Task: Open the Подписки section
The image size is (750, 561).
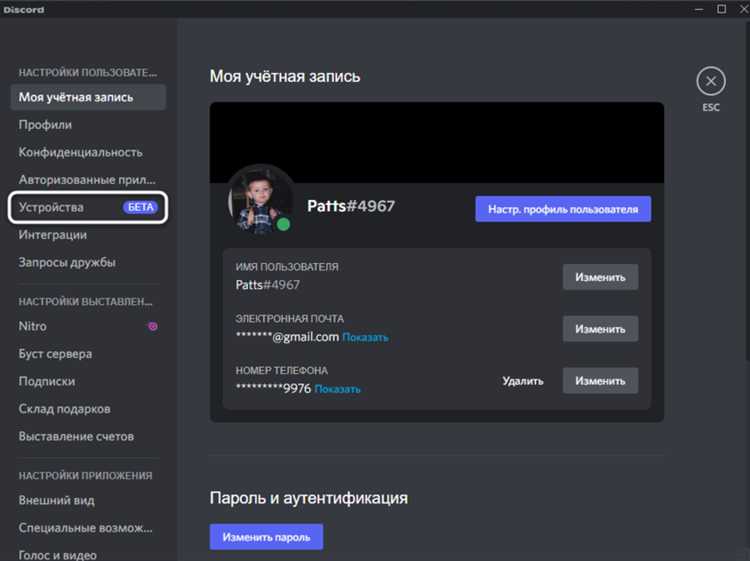Action: click(88, 381)
